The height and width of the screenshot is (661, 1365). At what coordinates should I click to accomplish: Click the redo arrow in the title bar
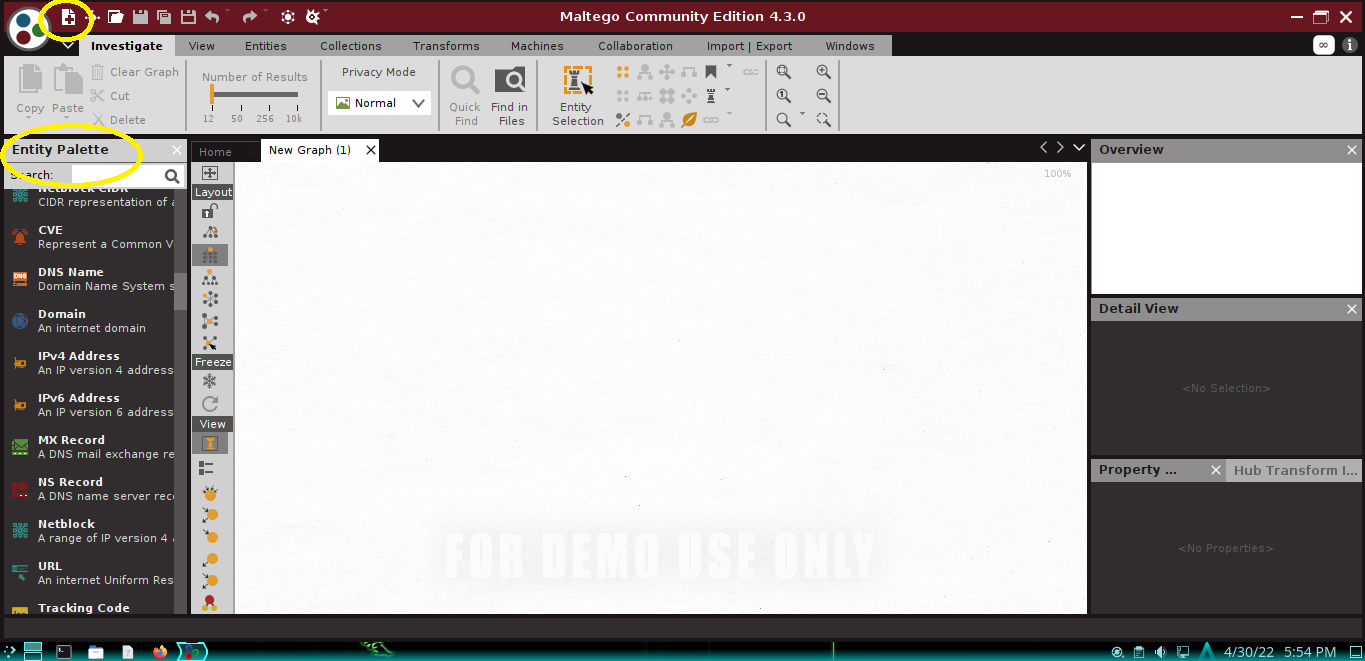click(249, 17)
